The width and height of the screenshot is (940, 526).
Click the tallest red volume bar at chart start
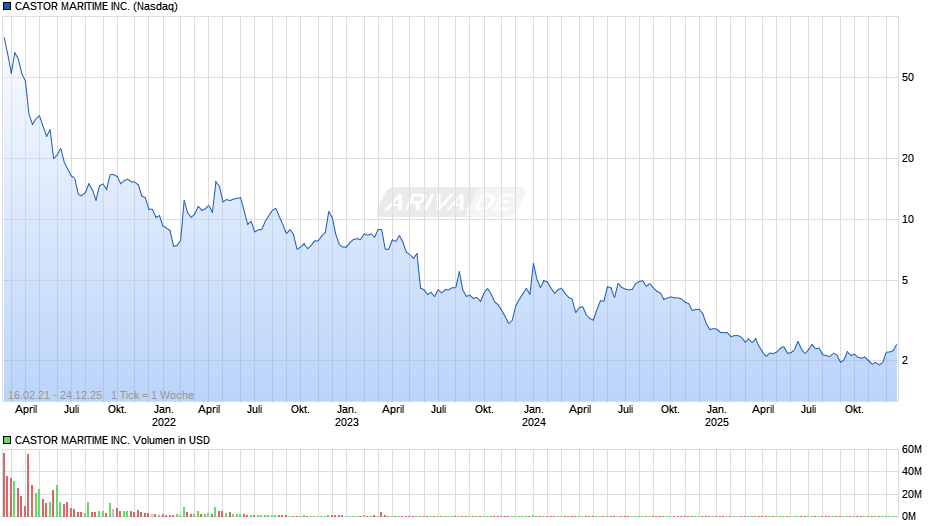(x=4, y=485)
